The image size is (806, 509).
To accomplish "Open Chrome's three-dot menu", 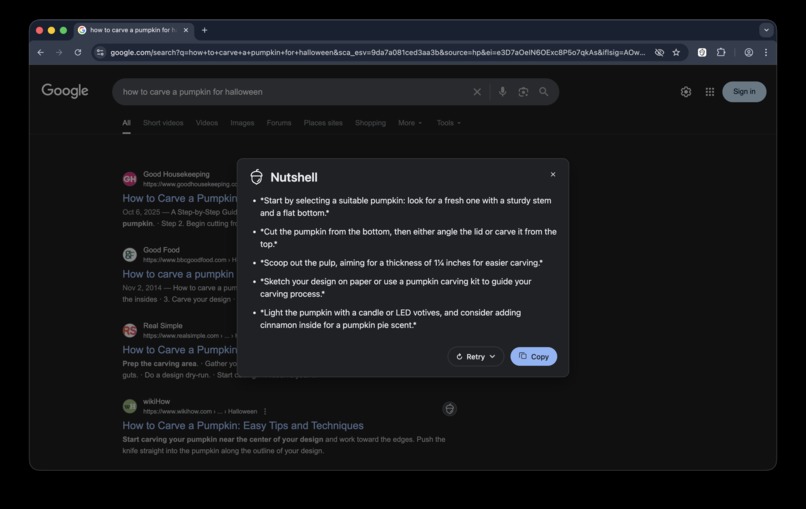I will pos(766,52).
